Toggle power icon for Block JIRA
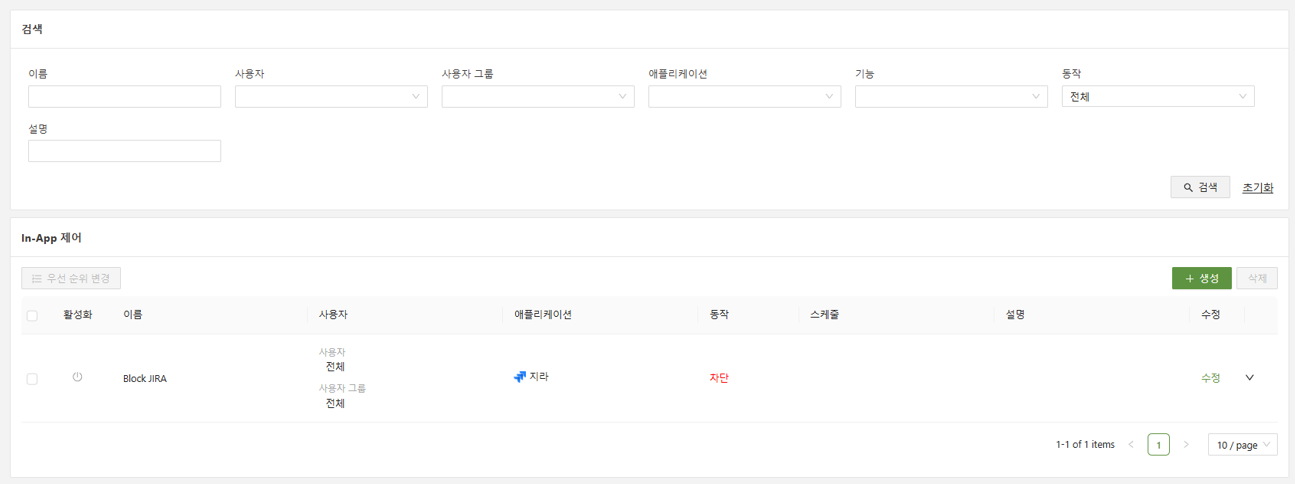This screenshot has height=484, width=1295. [77, 377]
